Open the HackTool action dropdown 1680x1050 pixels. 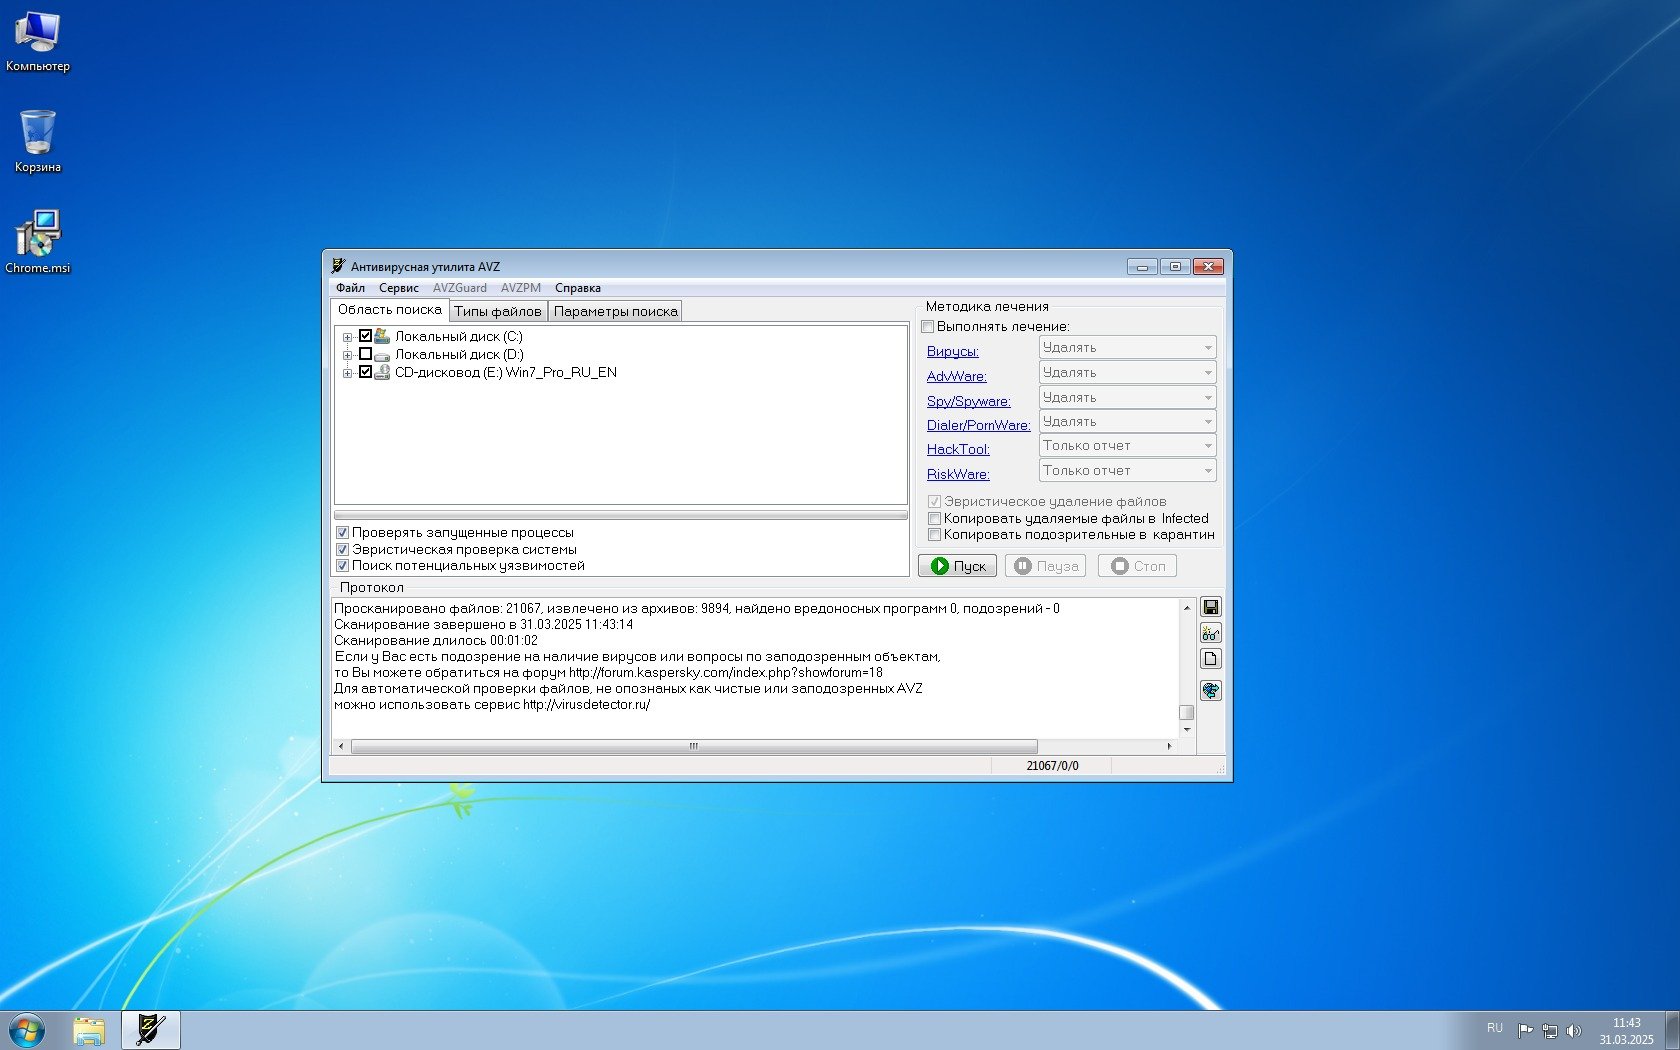[1127, 446]
